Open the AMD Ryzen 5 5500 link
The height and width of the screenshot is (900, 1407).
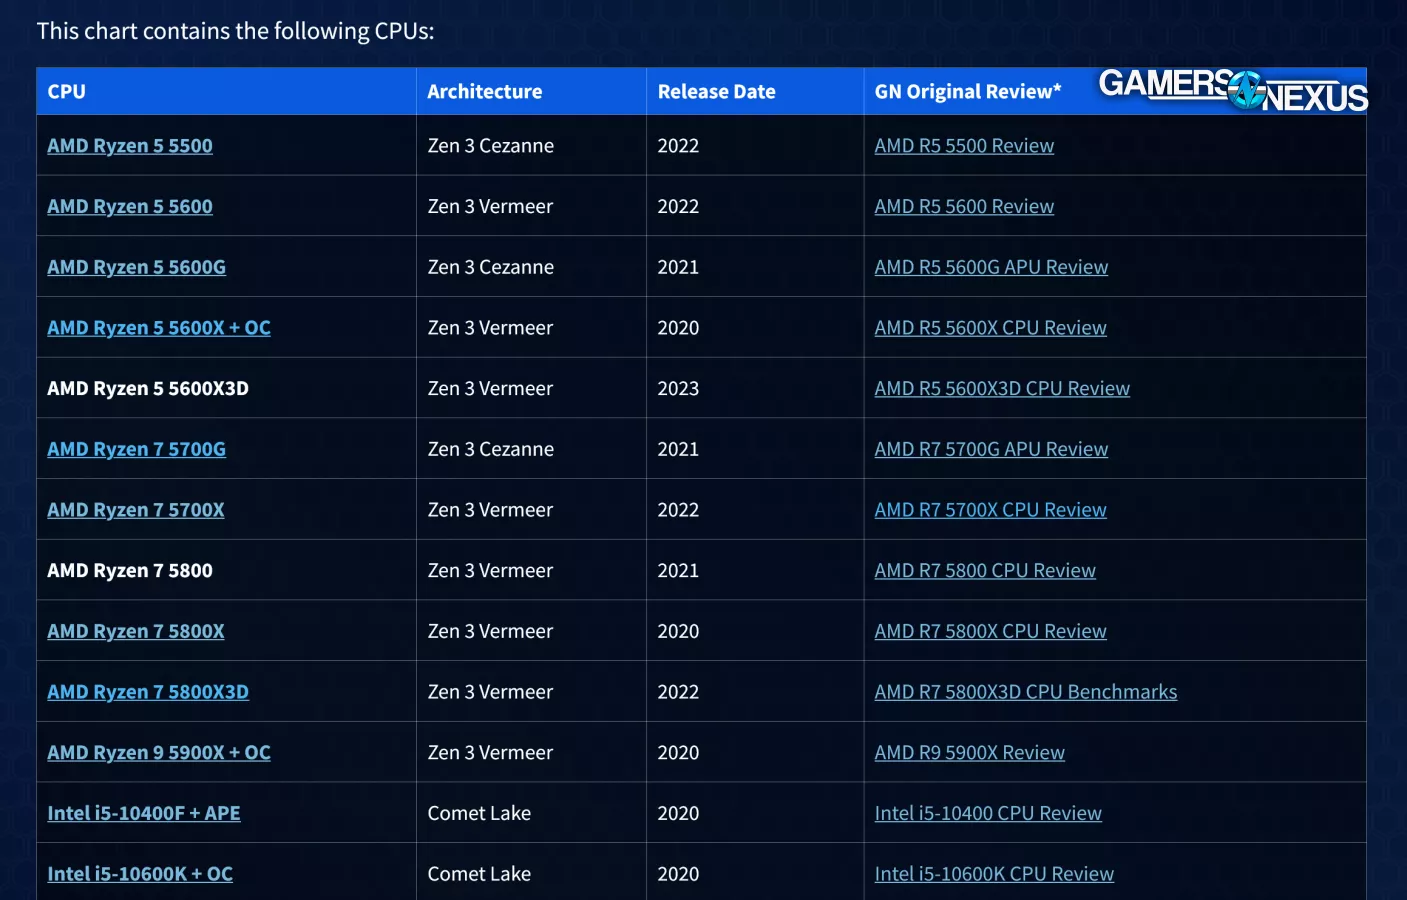pos(130,146)
